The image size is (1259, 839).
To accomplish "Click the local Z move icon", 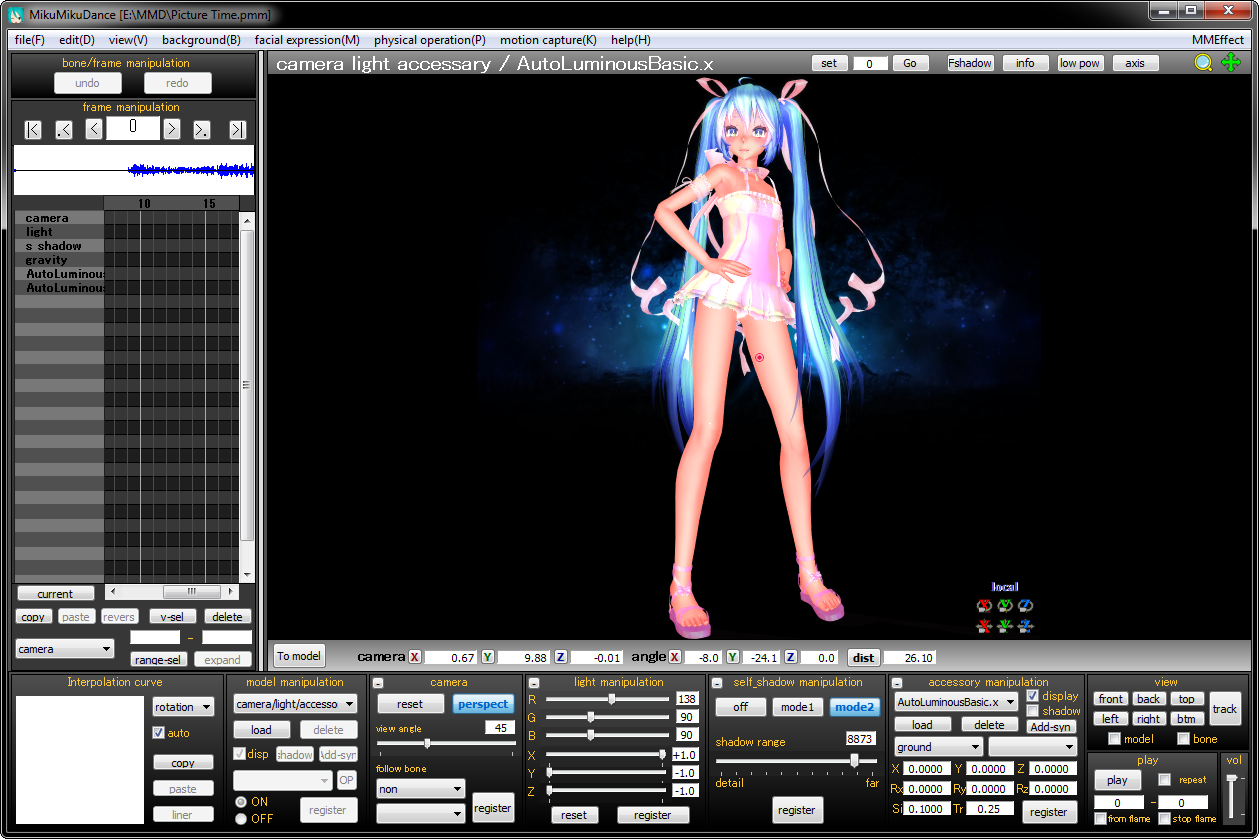I will tap(1026, 627).
